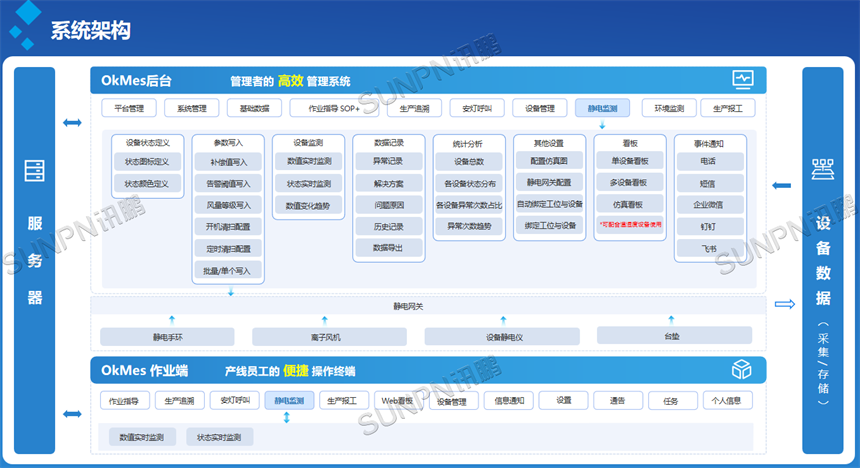Open 历史记录 item
Screen dimensions: 860x468
tap(389, 226)
